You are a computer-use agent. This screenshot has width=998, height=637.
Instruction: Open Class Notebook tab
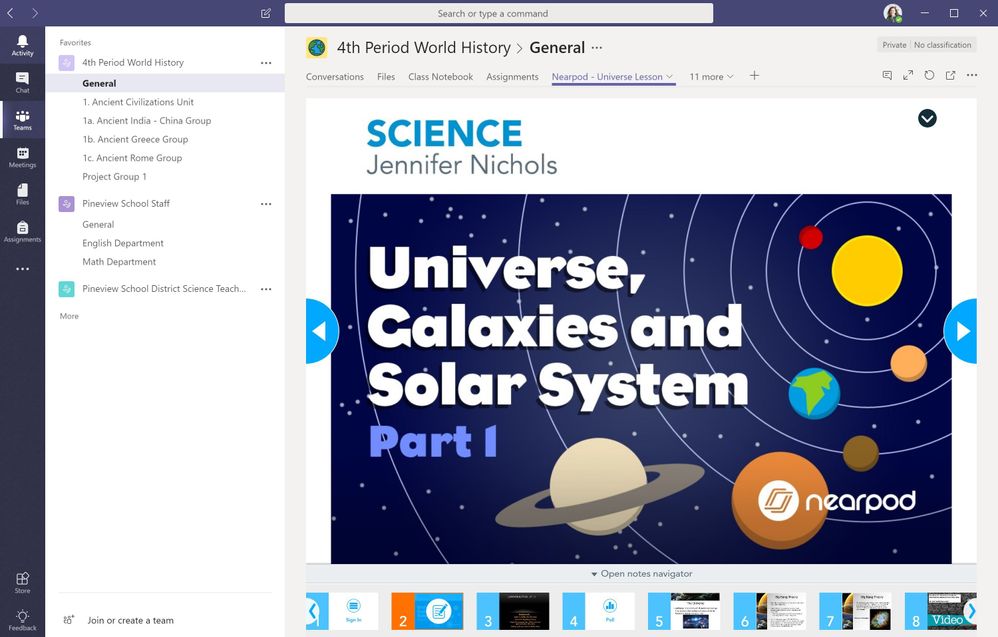(440, 76)
